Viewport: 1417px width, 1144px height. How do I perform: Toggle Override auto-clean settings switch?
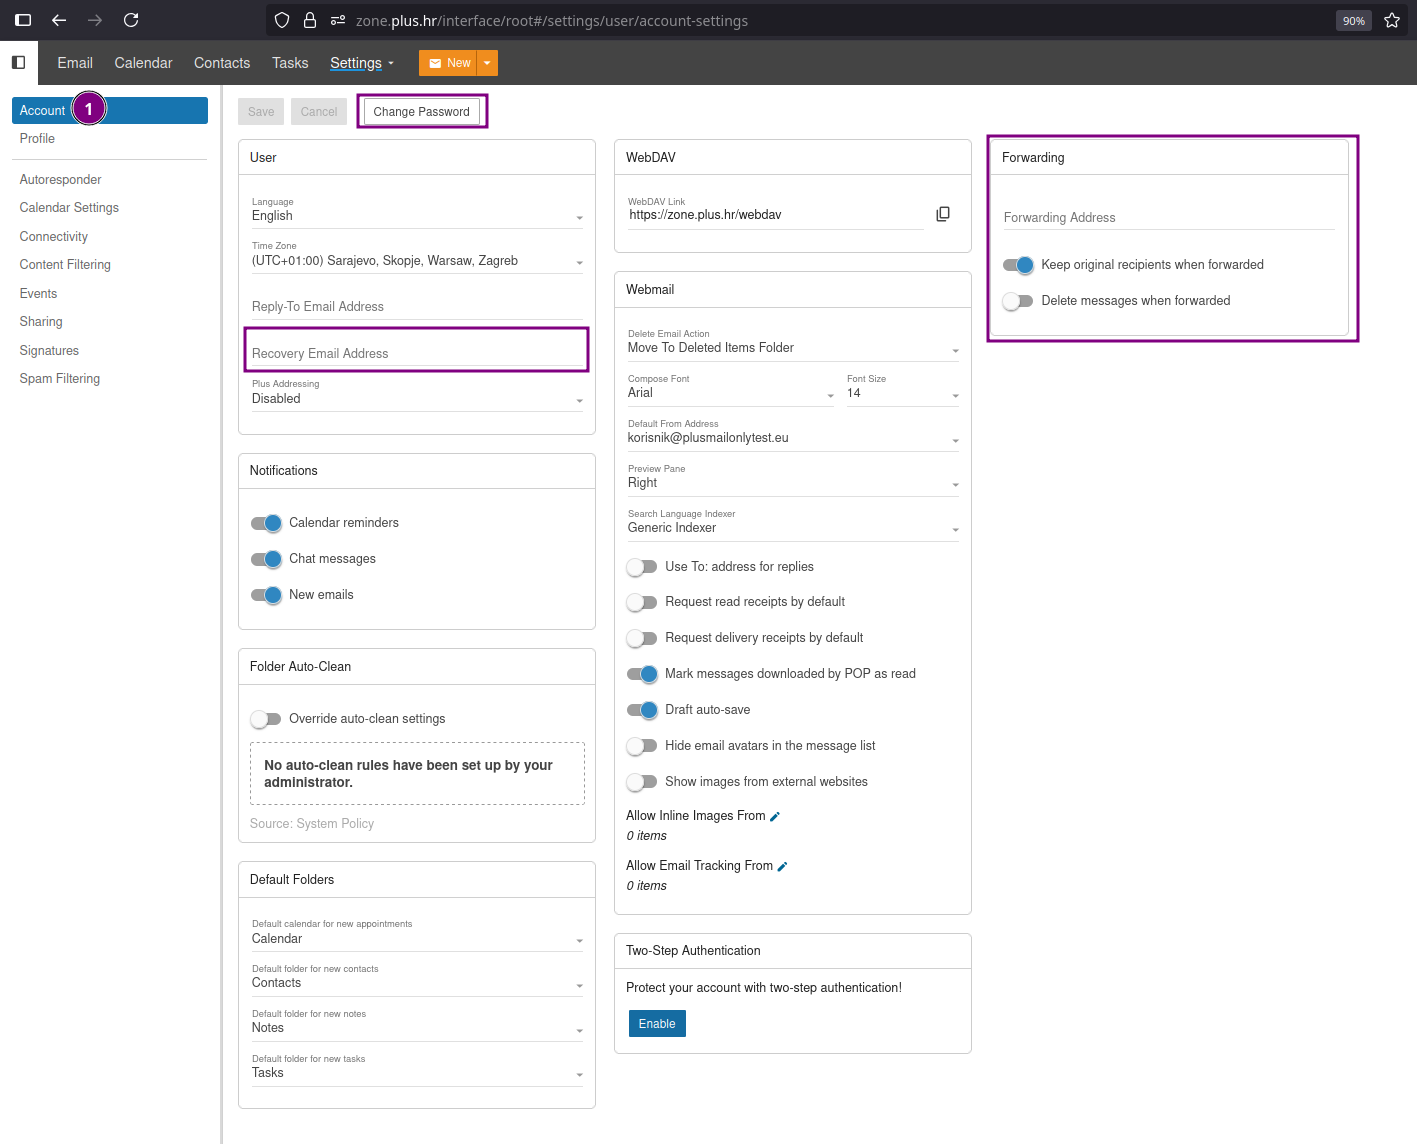point(266,719)
